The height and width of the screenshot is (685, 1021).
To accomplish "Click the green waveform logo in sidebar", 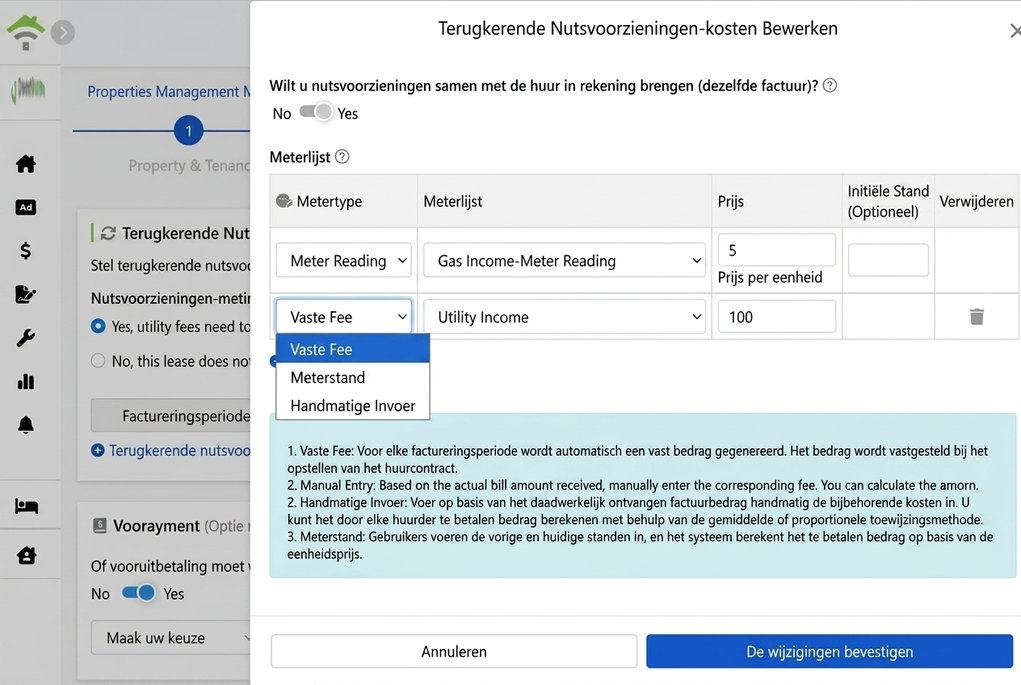I will [x=28, y=89].
